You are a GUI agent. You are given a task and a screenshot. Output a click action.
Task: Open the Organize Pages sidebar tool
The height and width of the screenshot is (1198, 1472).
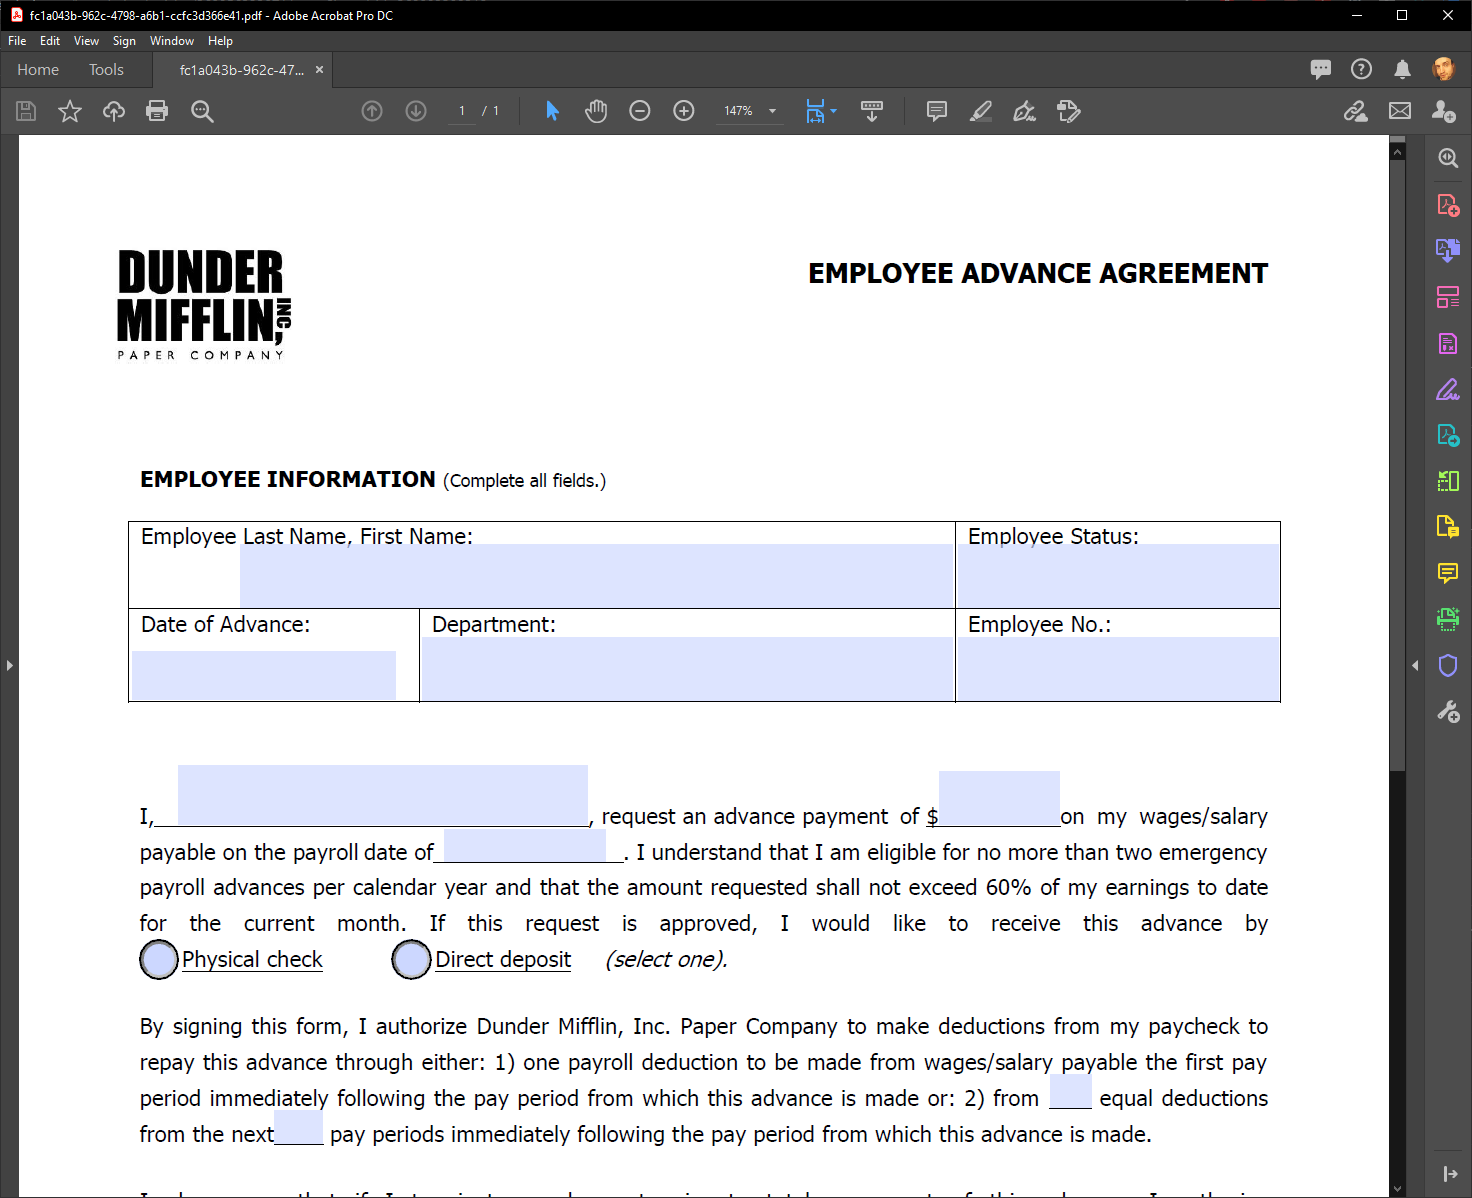pyautogui.click(x=1448, y=297)
